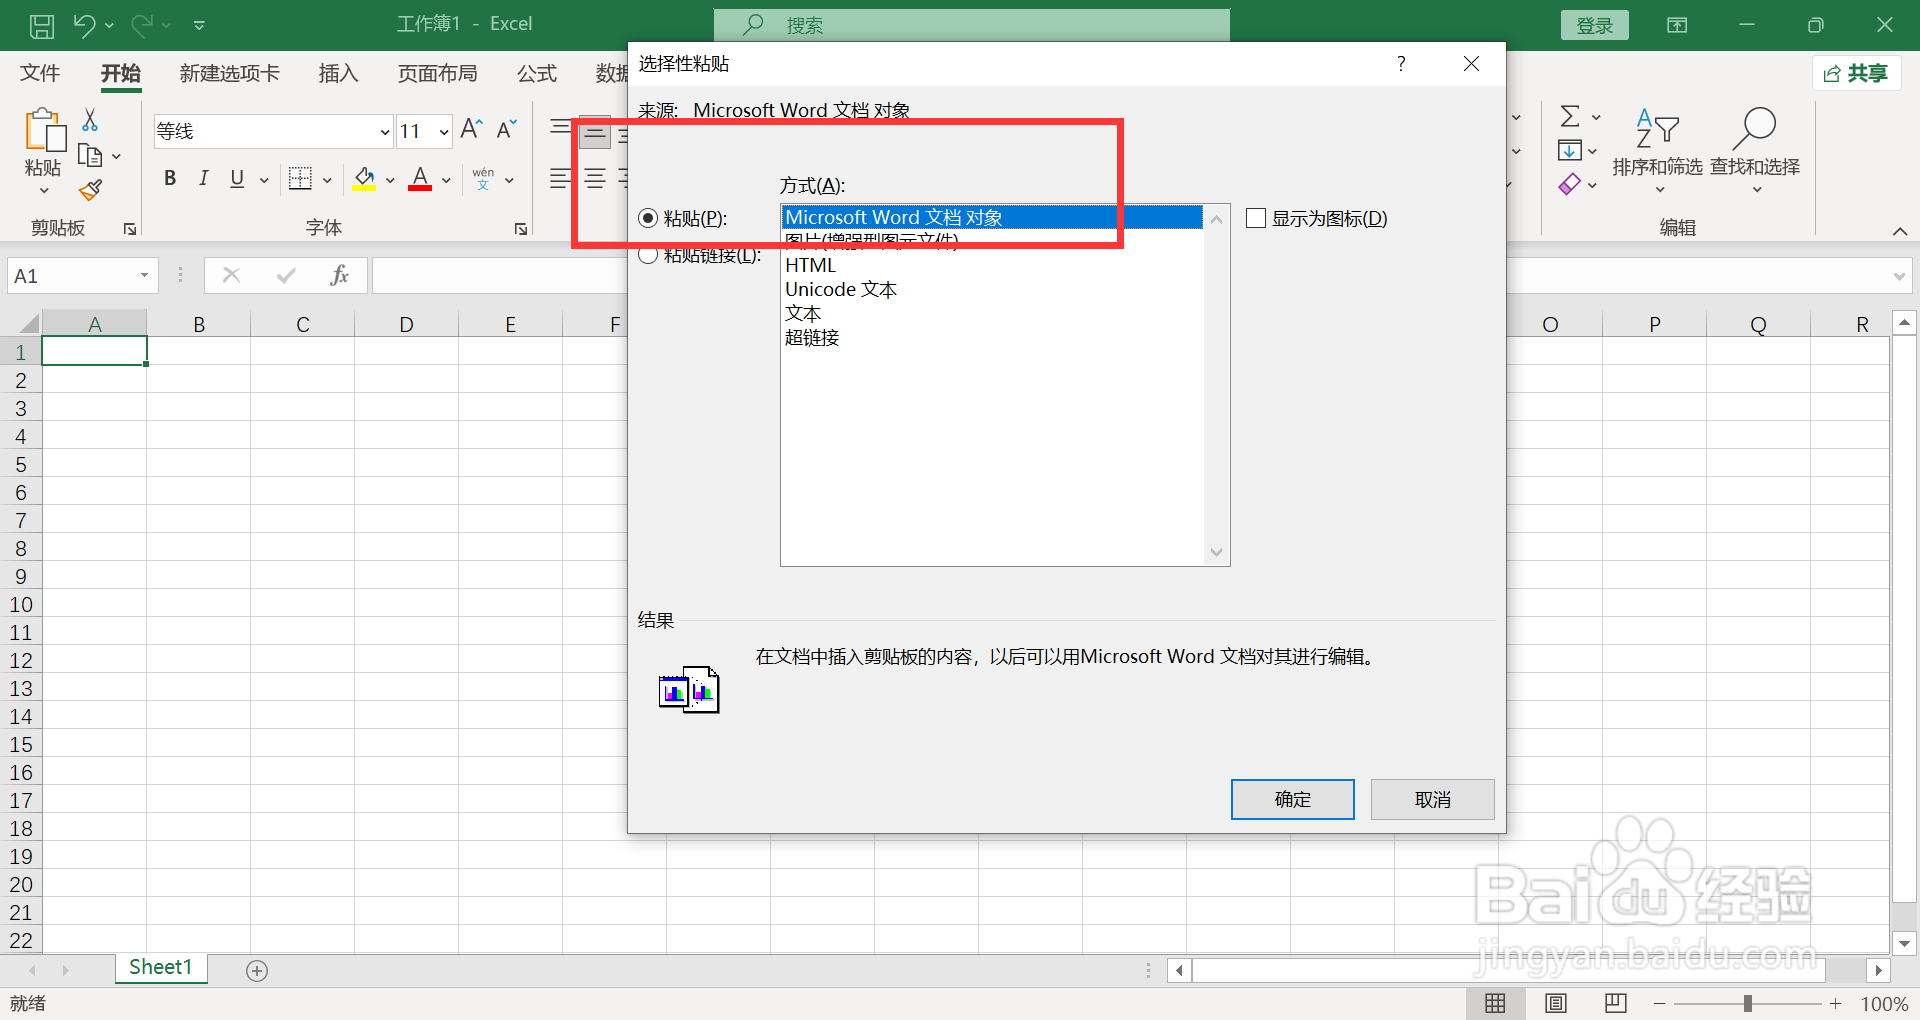Open the font name dropdown 等线
This screenshot has width=1920, height=1020.
[x=384, y=131]
